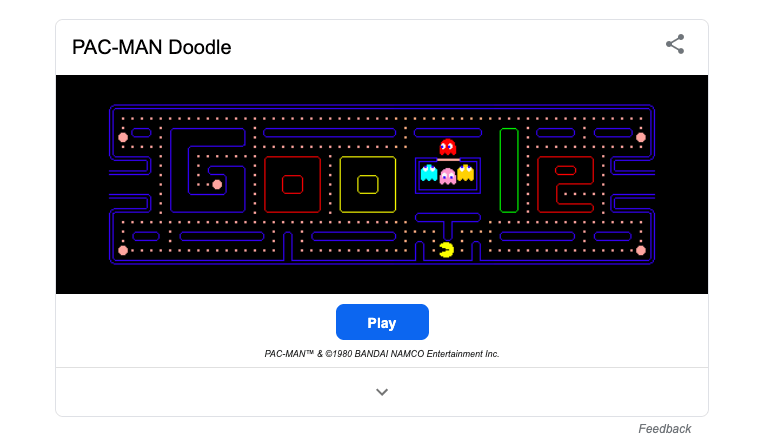Click the red letter E shape
757x441 pixels.
pos(565,185)
